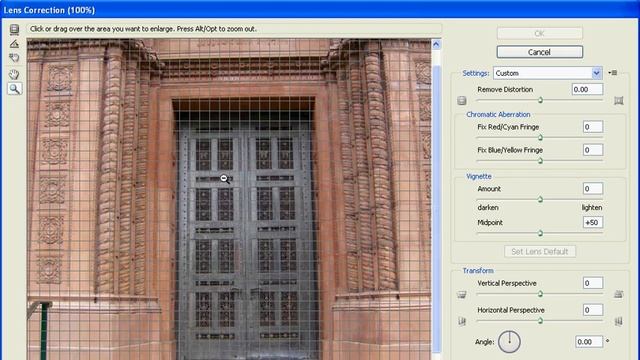This screenshot has width=640, height=360.
Task: Click the Remove Distortion value field
Action: 587,89
